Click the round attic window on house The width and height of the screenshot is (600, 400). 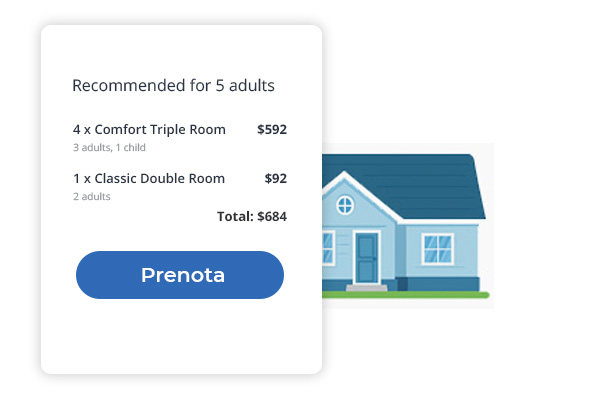click(x=344, y=206)
